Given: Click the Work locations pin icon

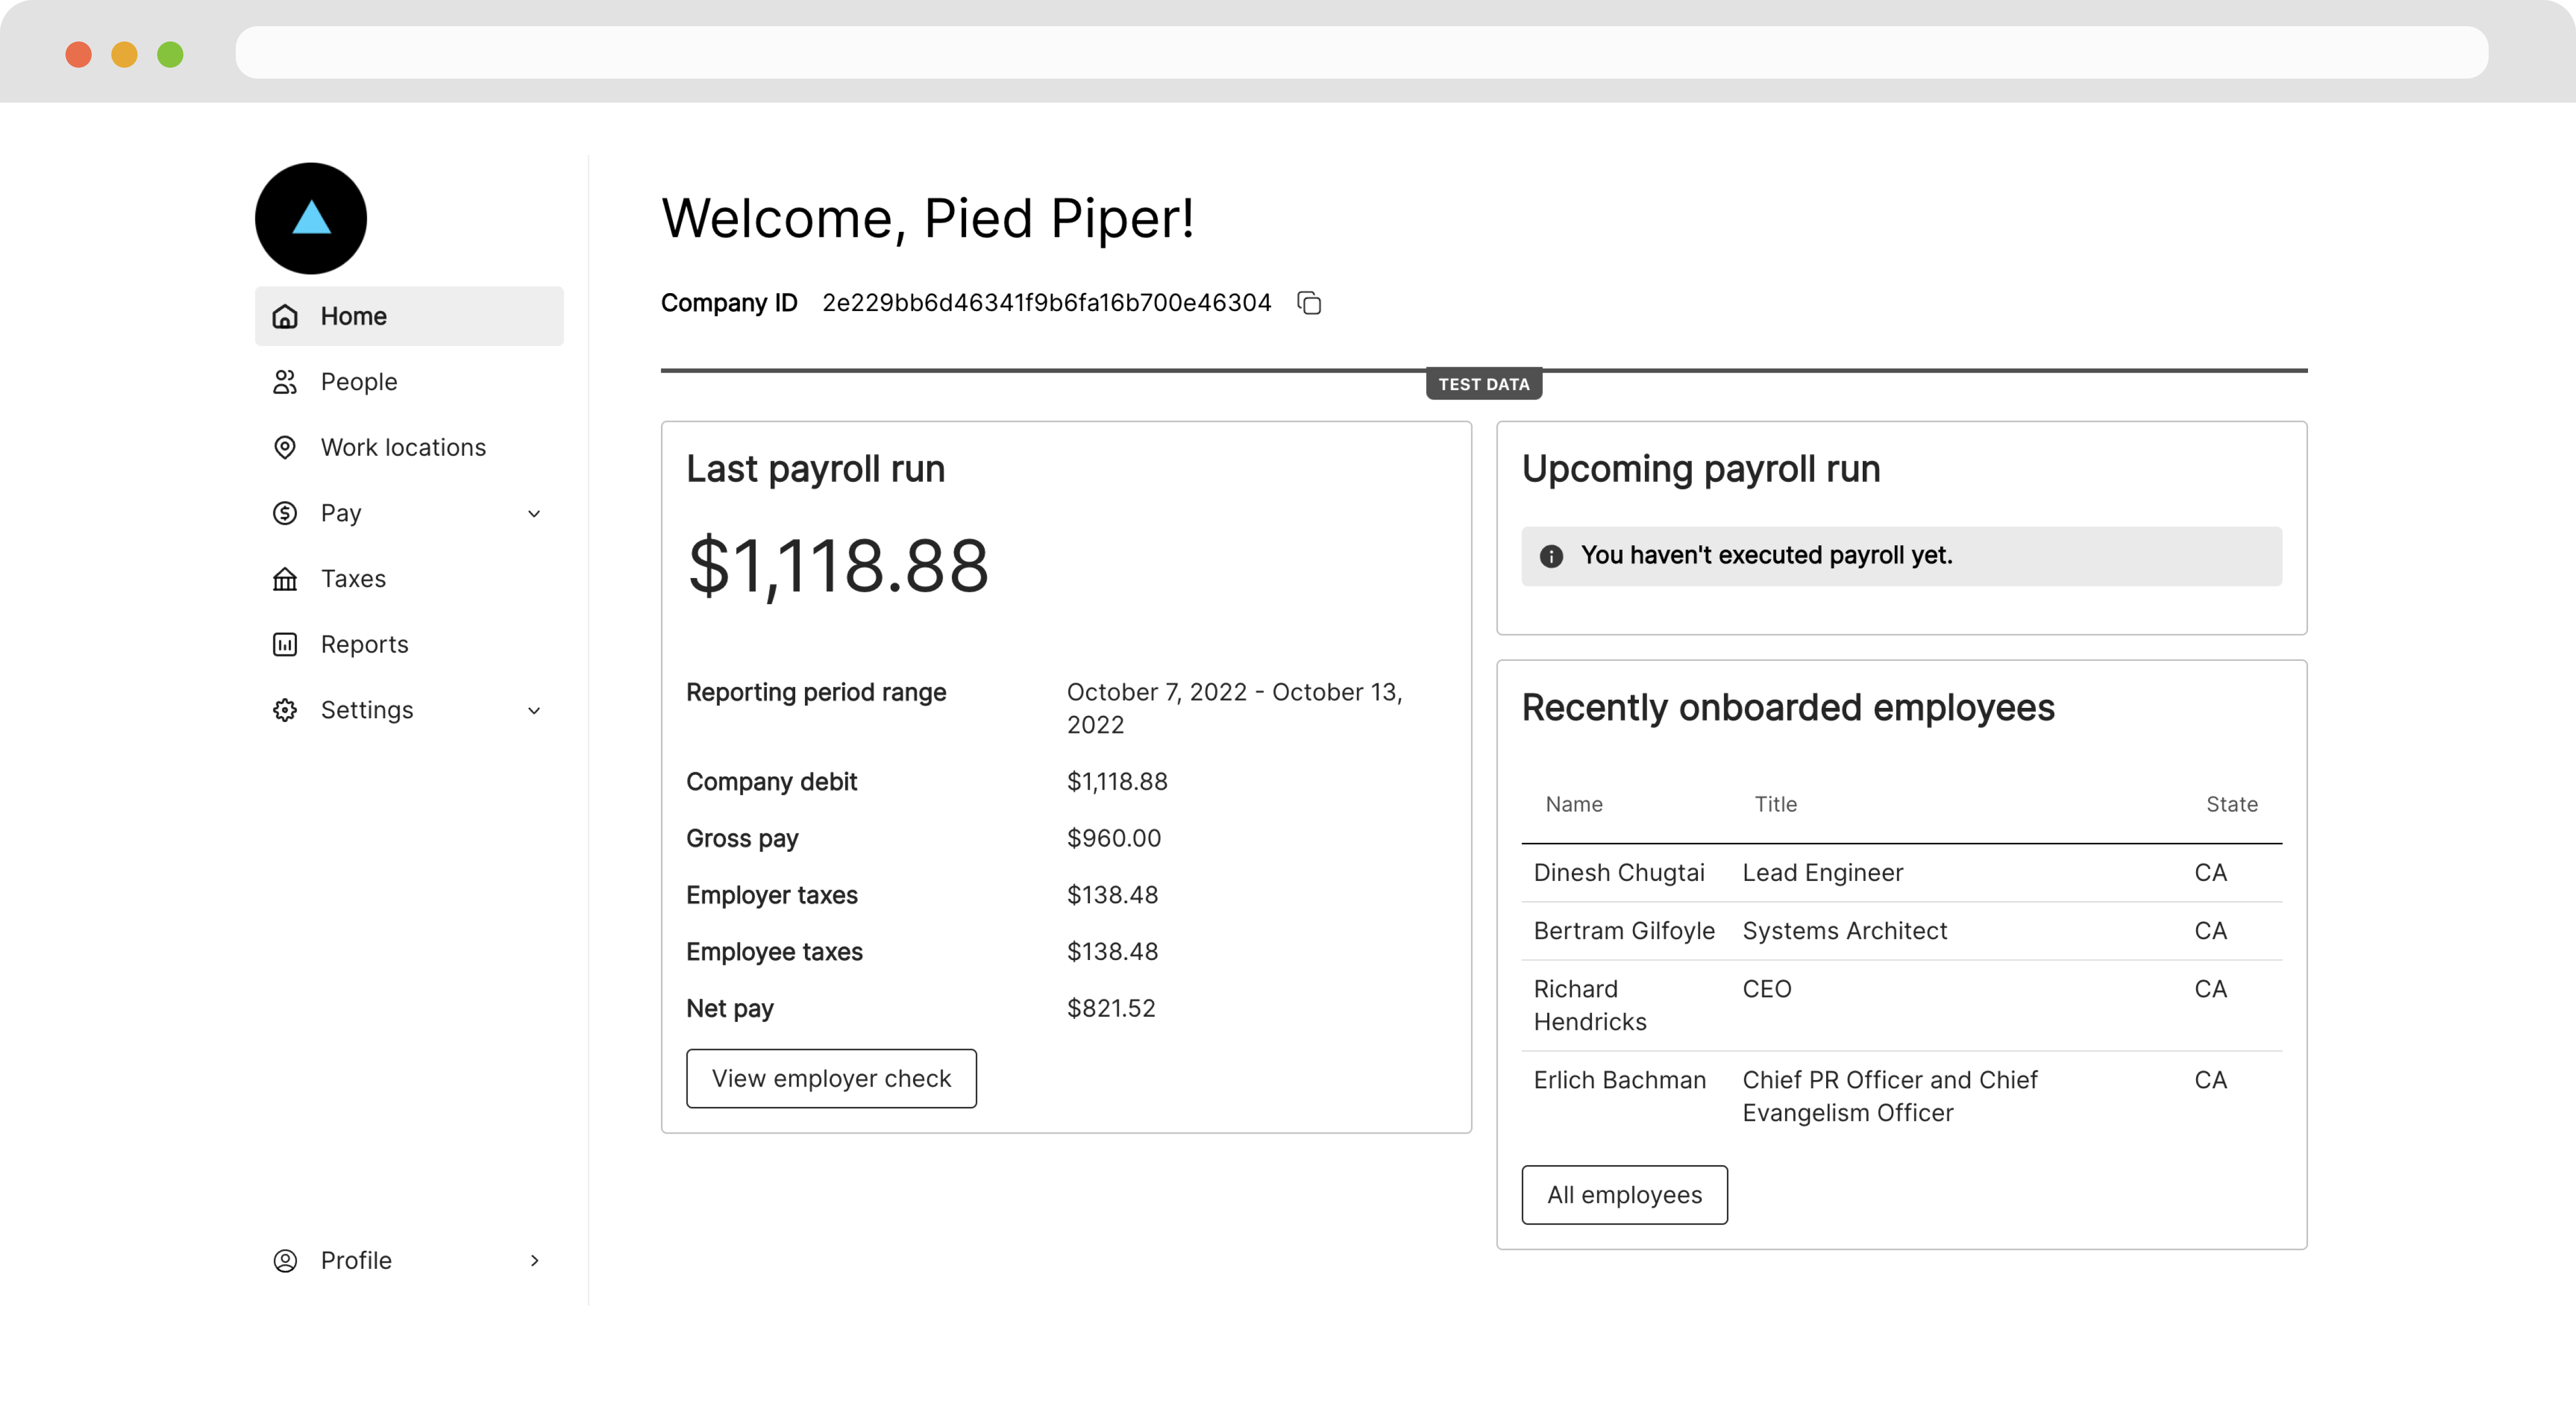Looking at the screenshot, I should click(x=285, y=447).
